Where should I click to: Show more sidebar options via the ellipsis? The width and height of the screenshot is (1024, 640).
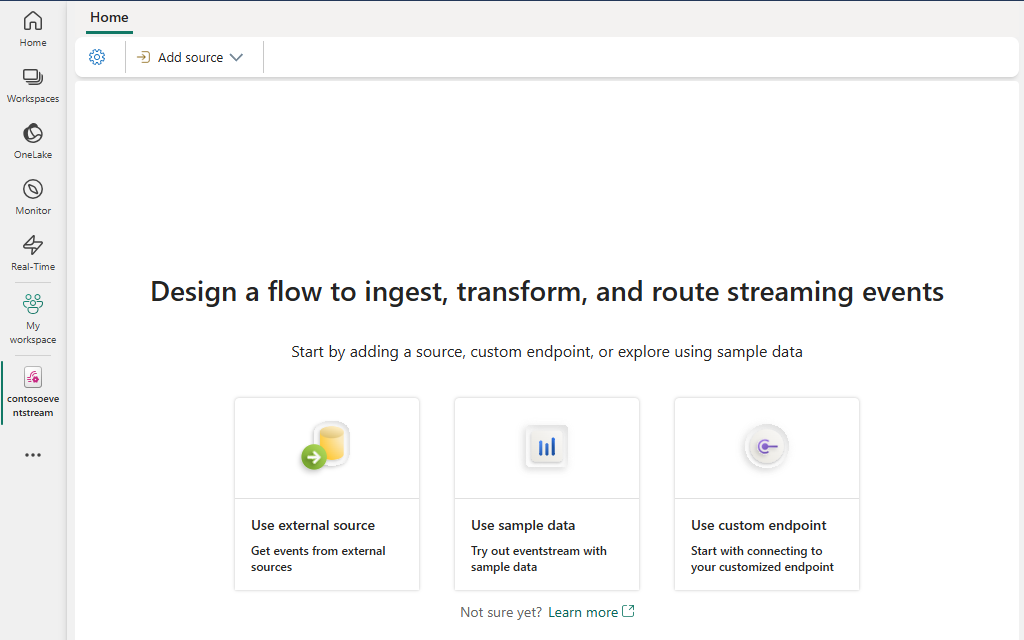tap(33, 455)
